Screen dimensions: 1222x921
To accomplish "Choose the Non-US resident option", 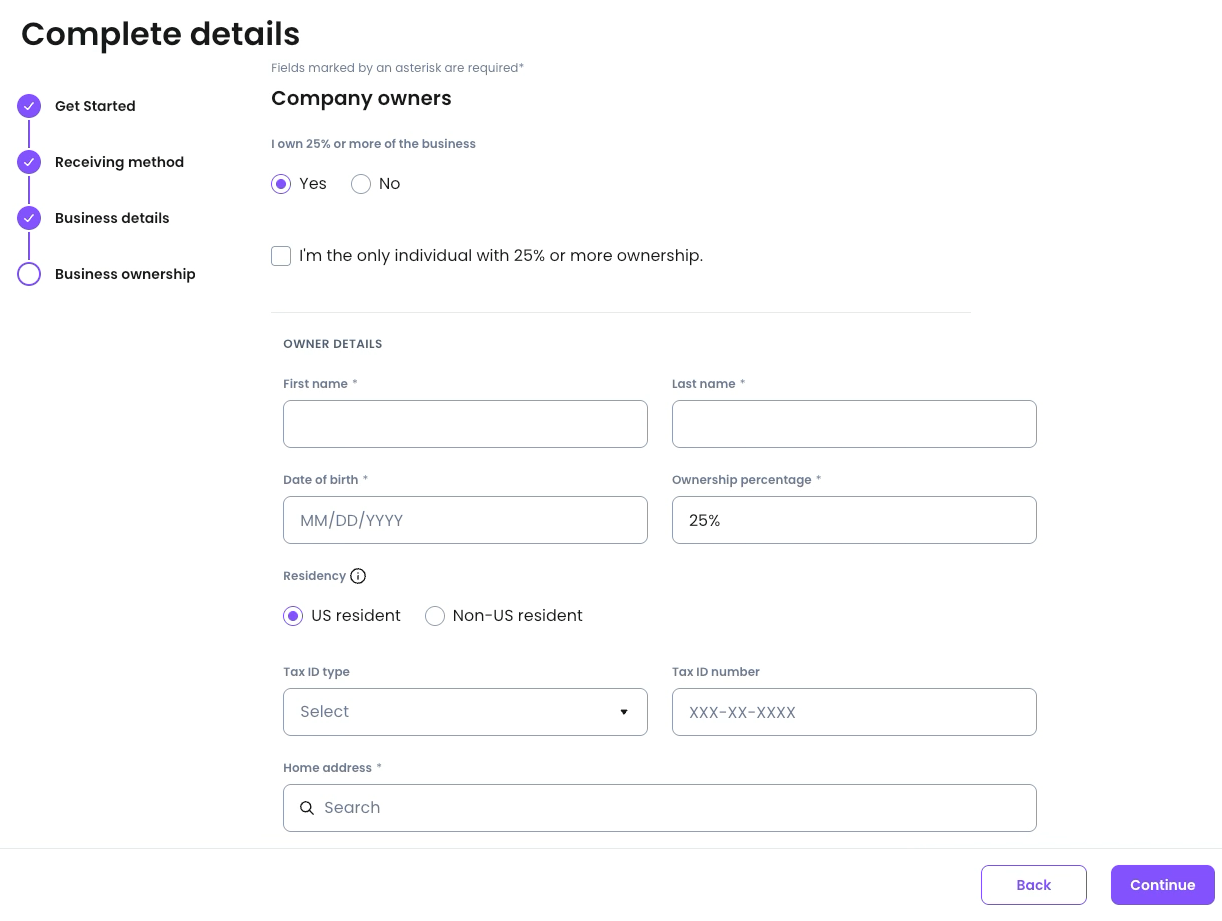I will (x=435, y=616).
